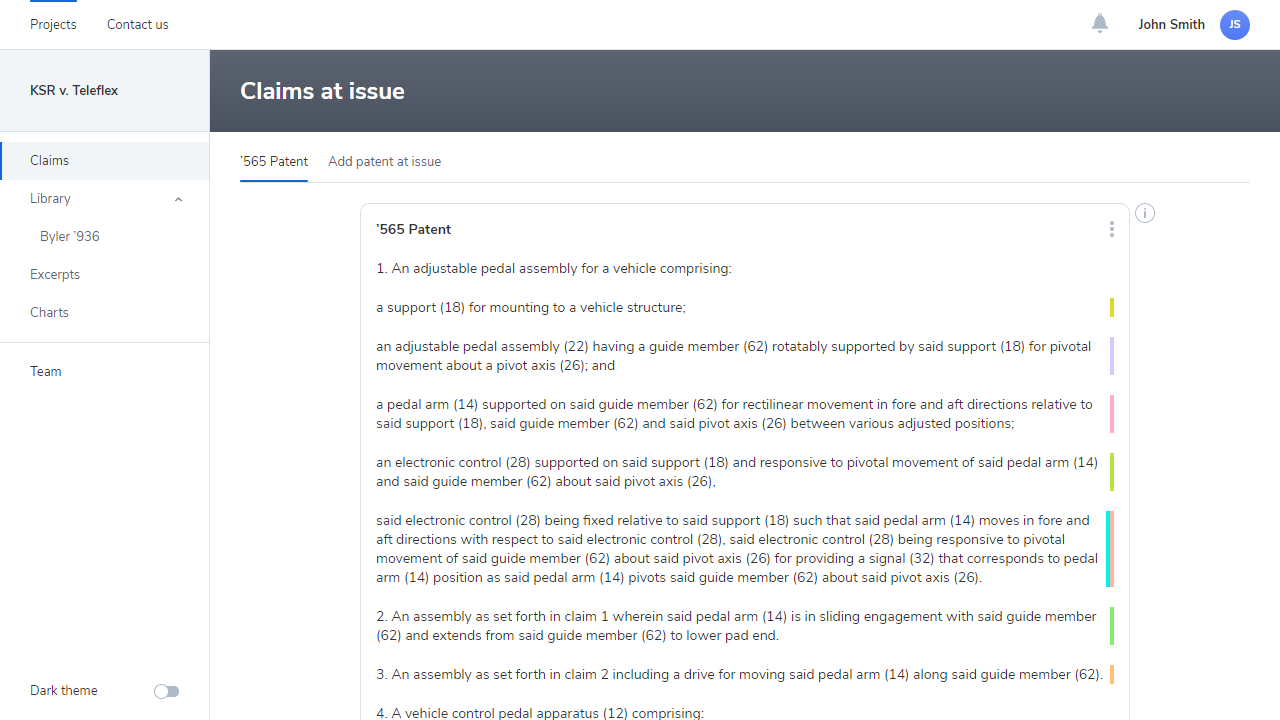The width and height of the screenshot is (1280, 720).
Task: Switch to the '565 Patent tab
Action: coord(274,161)
